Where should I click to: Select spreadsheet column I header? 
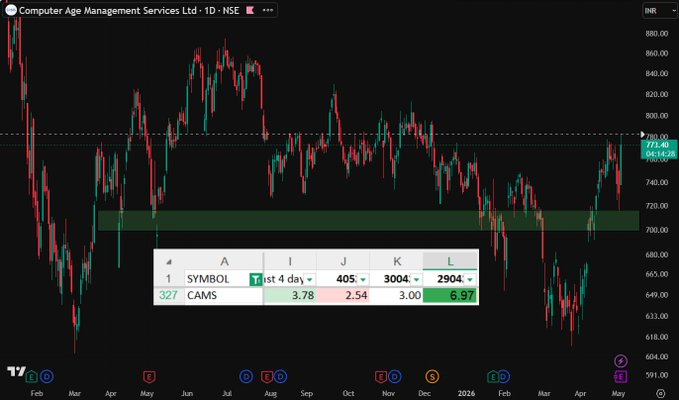coord(290,261)
